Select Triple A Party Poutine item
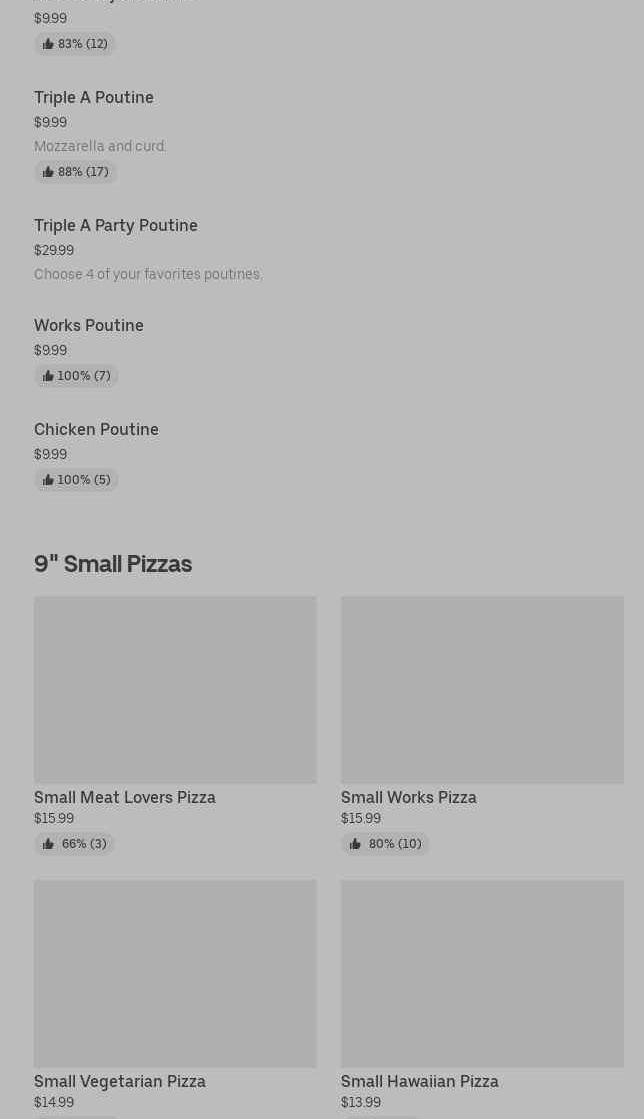This screenshot has height=1119, width=644. click(116, 225)
